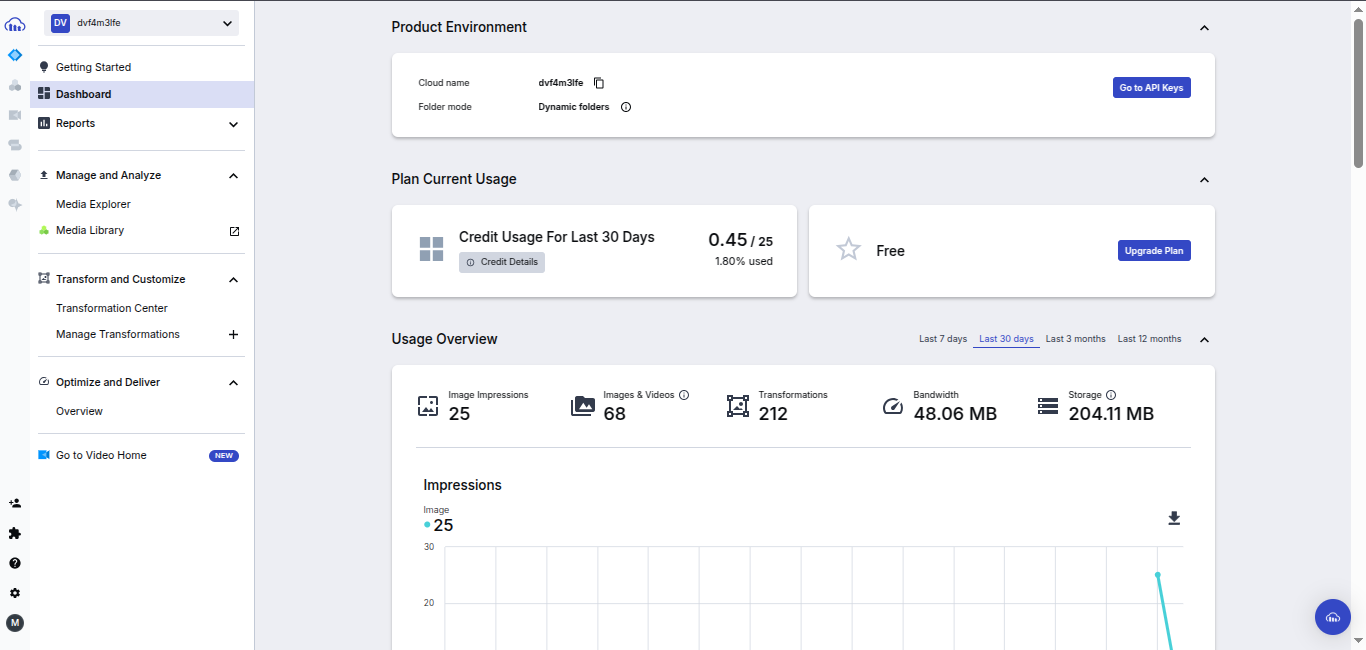Collapse the Transform and Customize section
The image size is (1366, 650).
(x=234, y=280)
